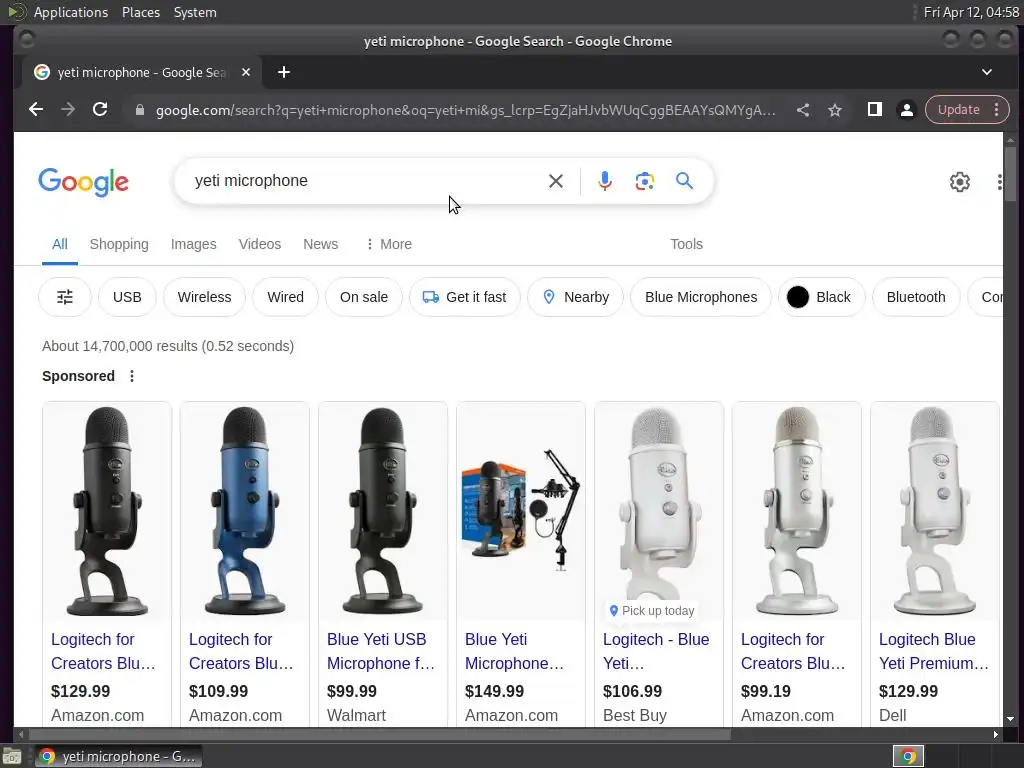
Task: Open the Blue Yeti USB Microphone Walmart link
Action: (381, 651)
